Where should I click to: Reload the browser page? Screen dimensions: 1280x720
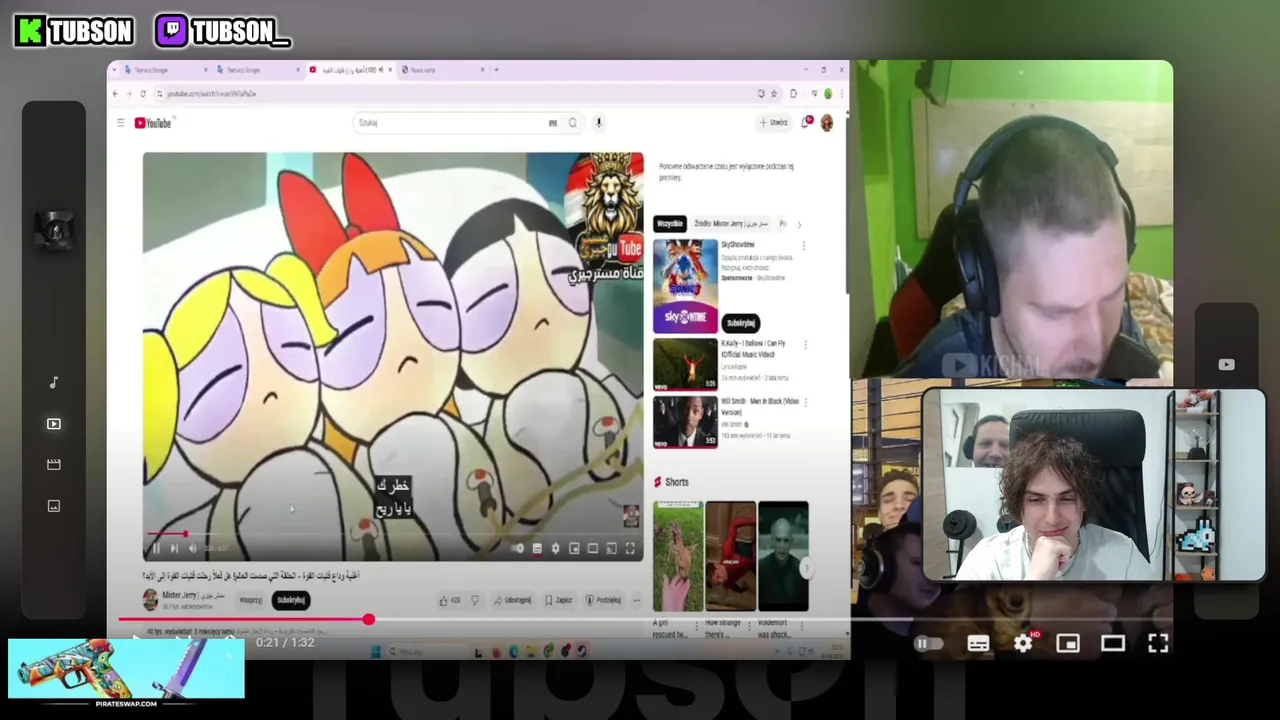[143, 94]
